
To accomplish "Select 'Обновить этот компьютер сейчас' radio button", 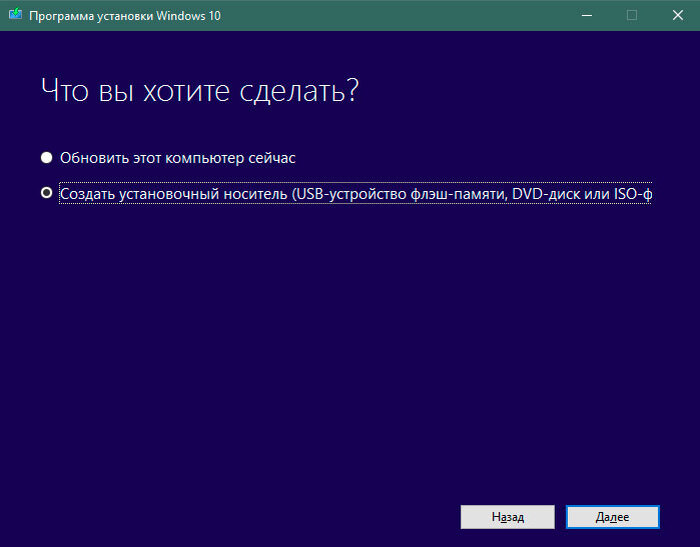I will (46, 158).
